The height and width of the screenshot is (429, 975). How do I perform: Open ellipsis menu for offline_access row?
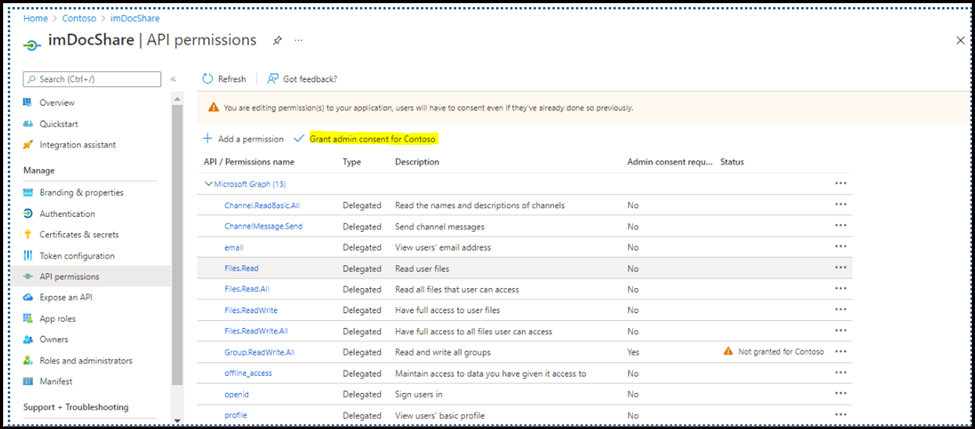point(841,372)
